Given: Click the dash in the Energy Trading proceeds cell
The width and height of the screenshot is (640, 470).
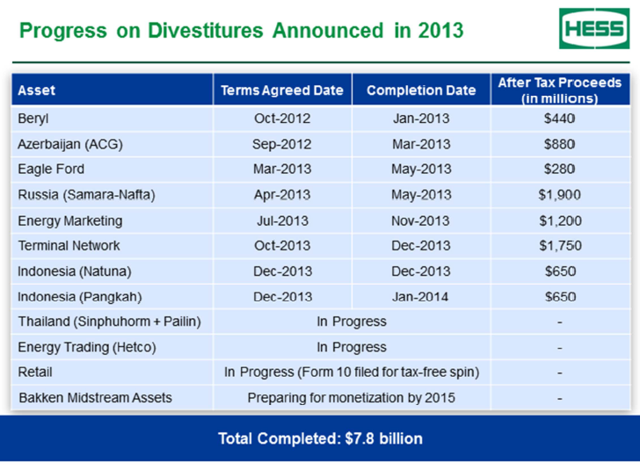Looking at the screenshot, I should (x=560, y=347).
